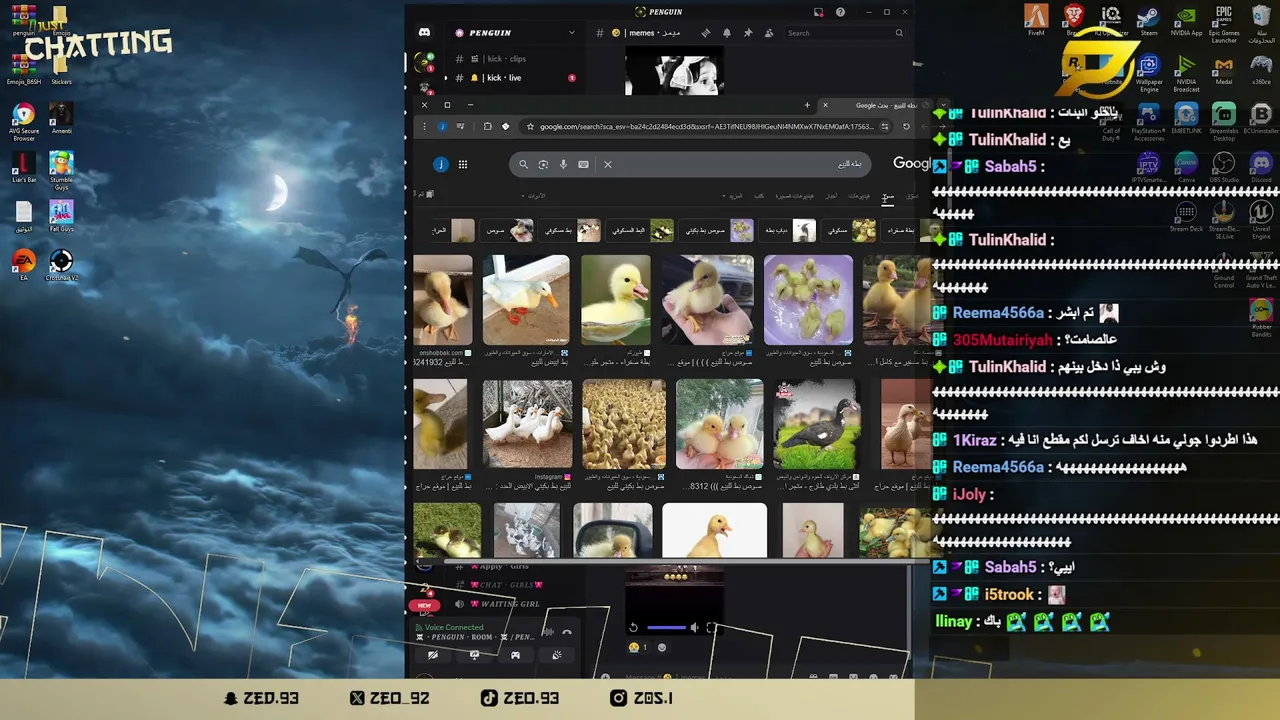Expand the Google More tabs dropdown
Screen dimensions: 1280x720
732,196
